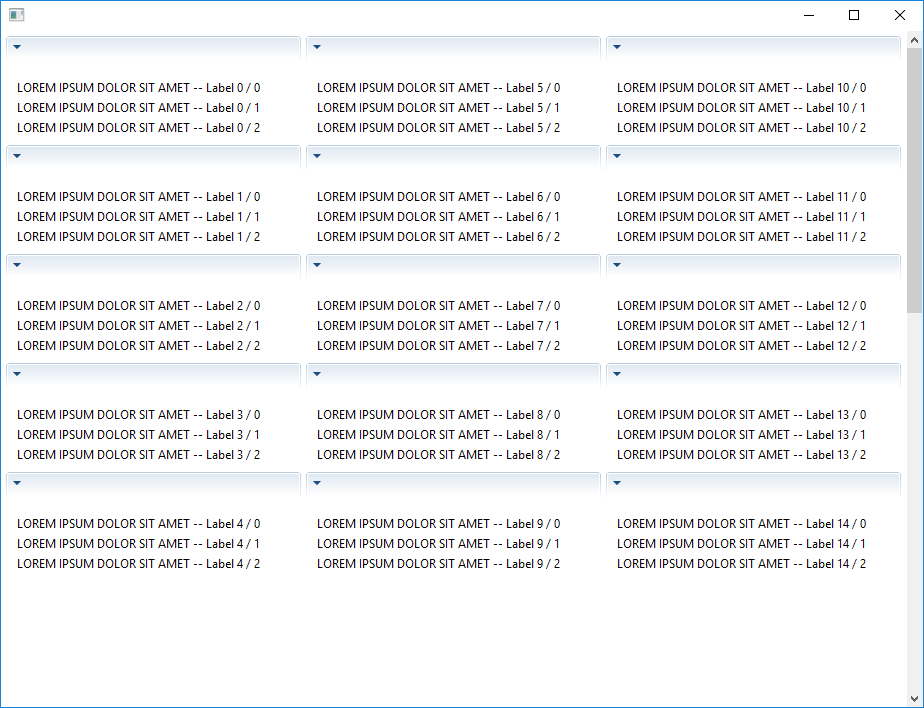Click text ending with Label 3 / 2
The height and width of the screenshot is (708, 924).
pos(138,455)
